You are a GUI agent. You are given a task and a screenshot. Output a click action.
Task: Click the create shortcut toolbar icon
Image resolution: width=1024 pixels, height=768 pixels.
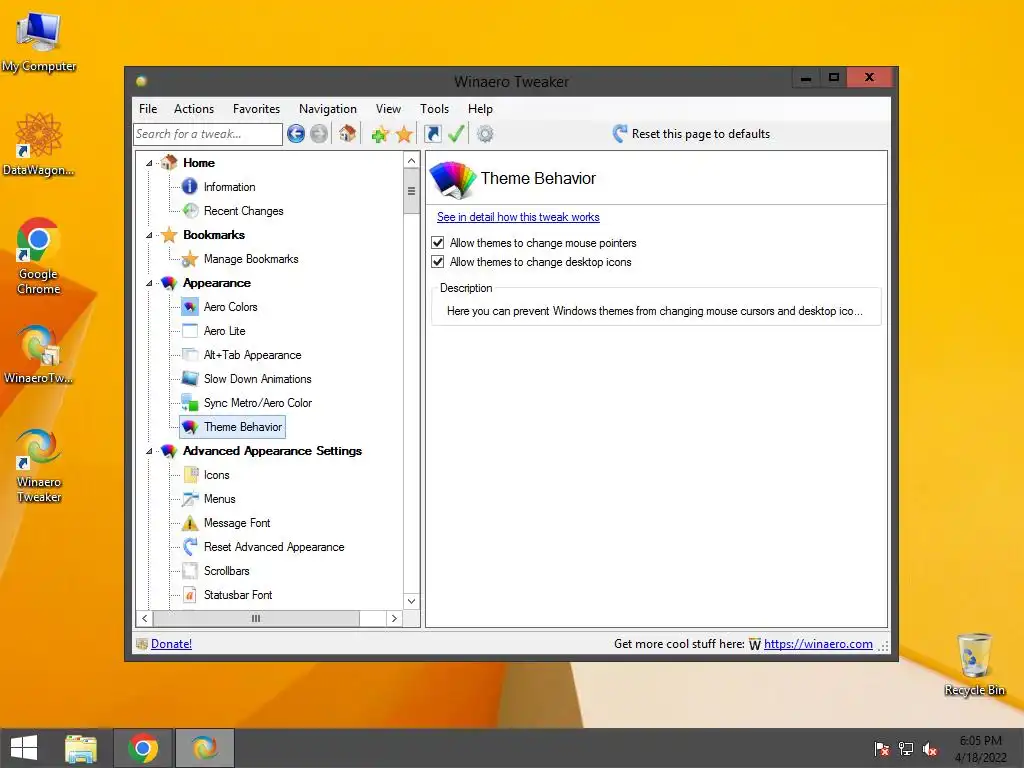coord(432,134)
